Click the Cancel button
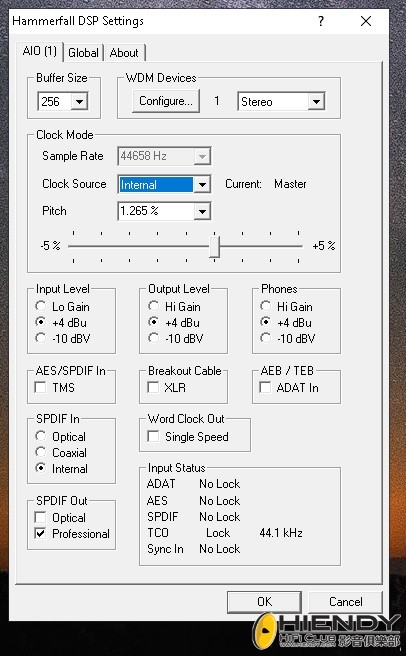The width and height of the screenshot is (406, 656). [x=345, y=602]
